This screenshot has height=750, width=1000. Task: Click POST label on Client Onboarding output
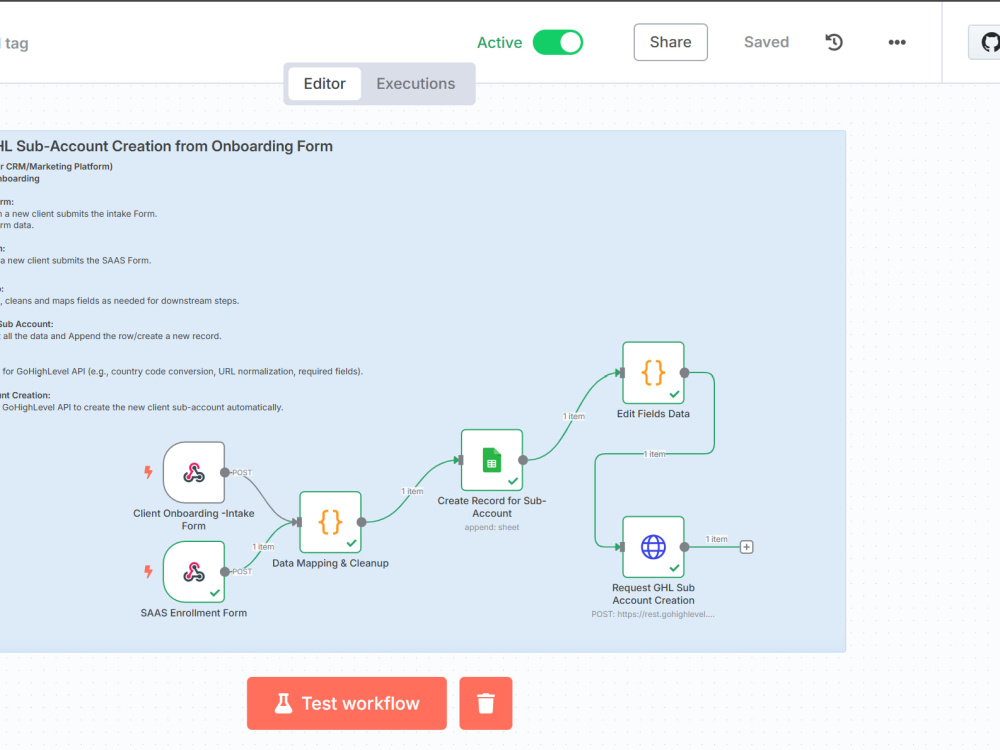point(242,473)
